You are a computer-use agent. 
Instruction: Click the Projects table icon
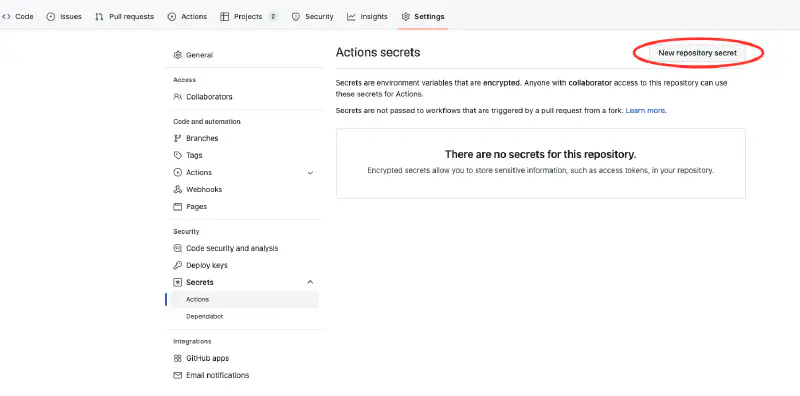coord(224,16)
